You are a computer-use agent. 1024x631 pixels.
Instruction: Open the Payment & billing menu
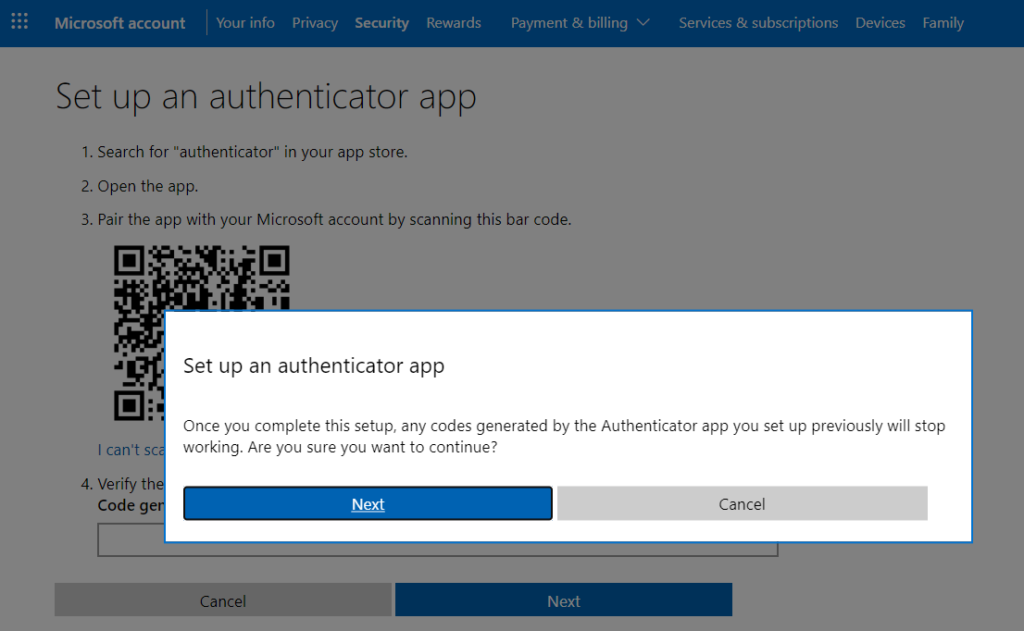(569, 22)
